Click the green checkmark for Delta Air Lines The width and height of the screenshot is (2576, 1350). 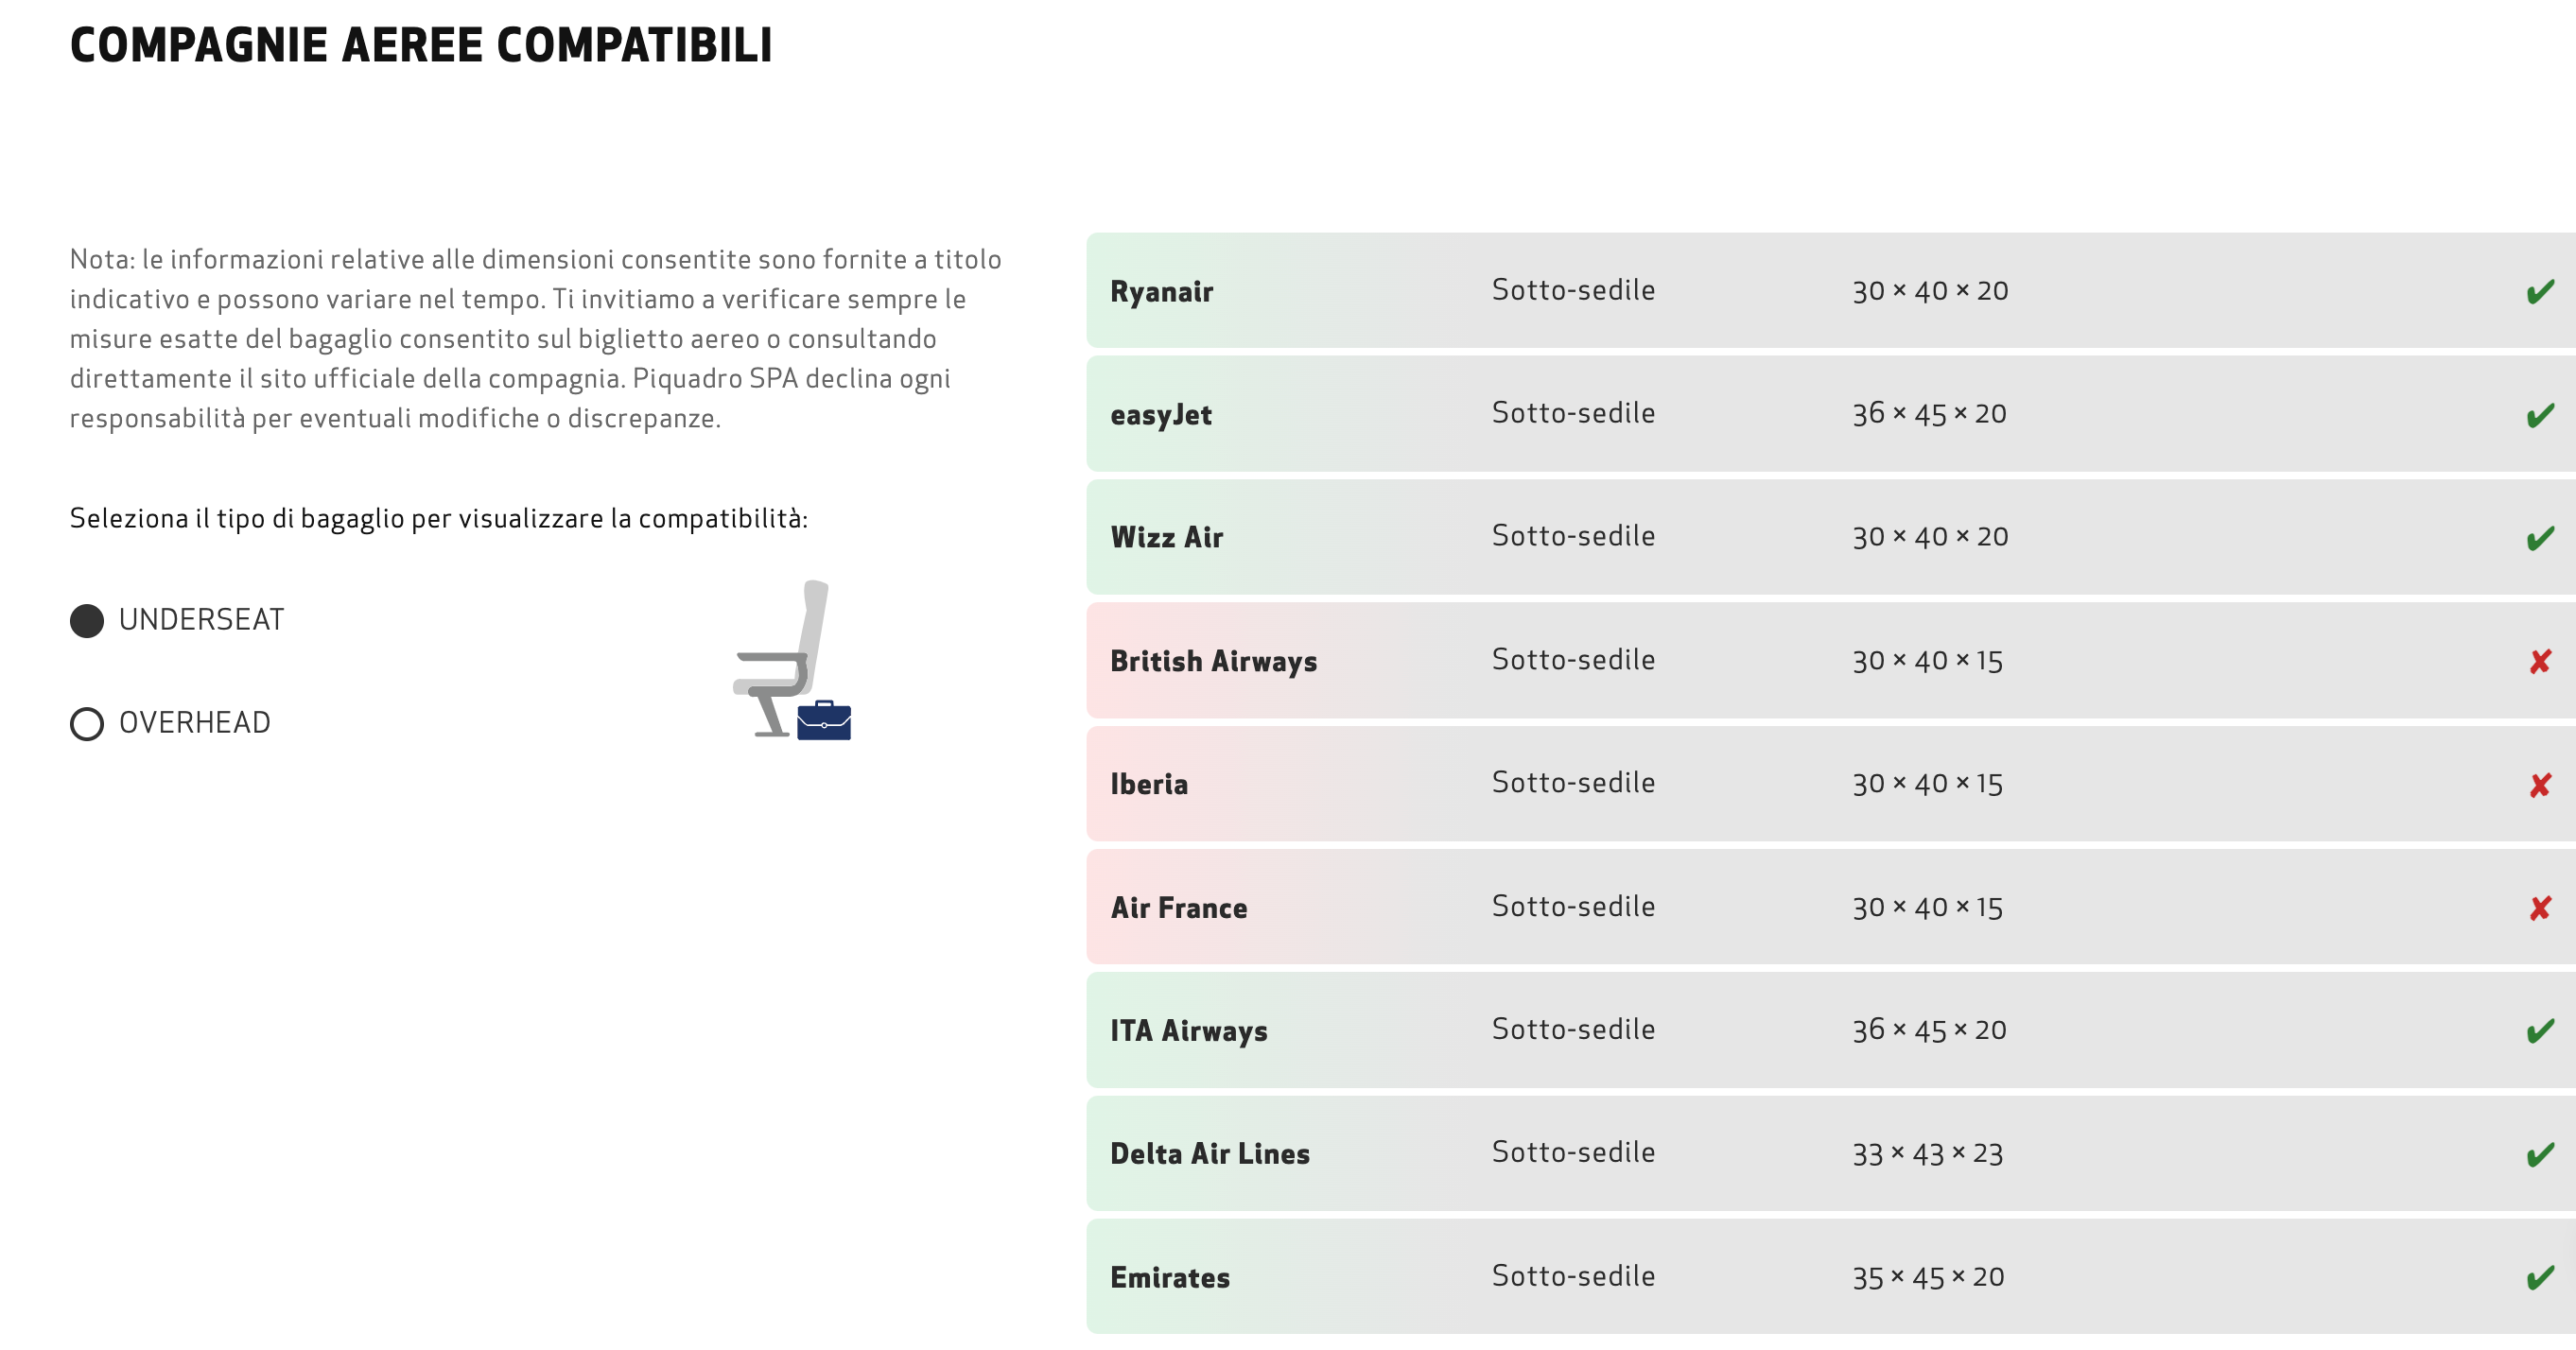coord(2540,1155)
